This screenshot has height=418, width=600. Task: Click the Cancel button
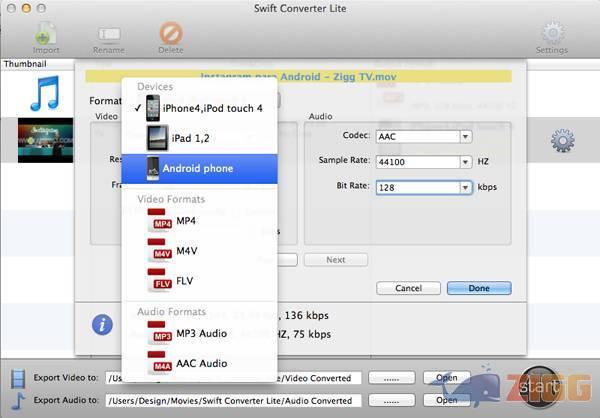(x=408, y=288)
